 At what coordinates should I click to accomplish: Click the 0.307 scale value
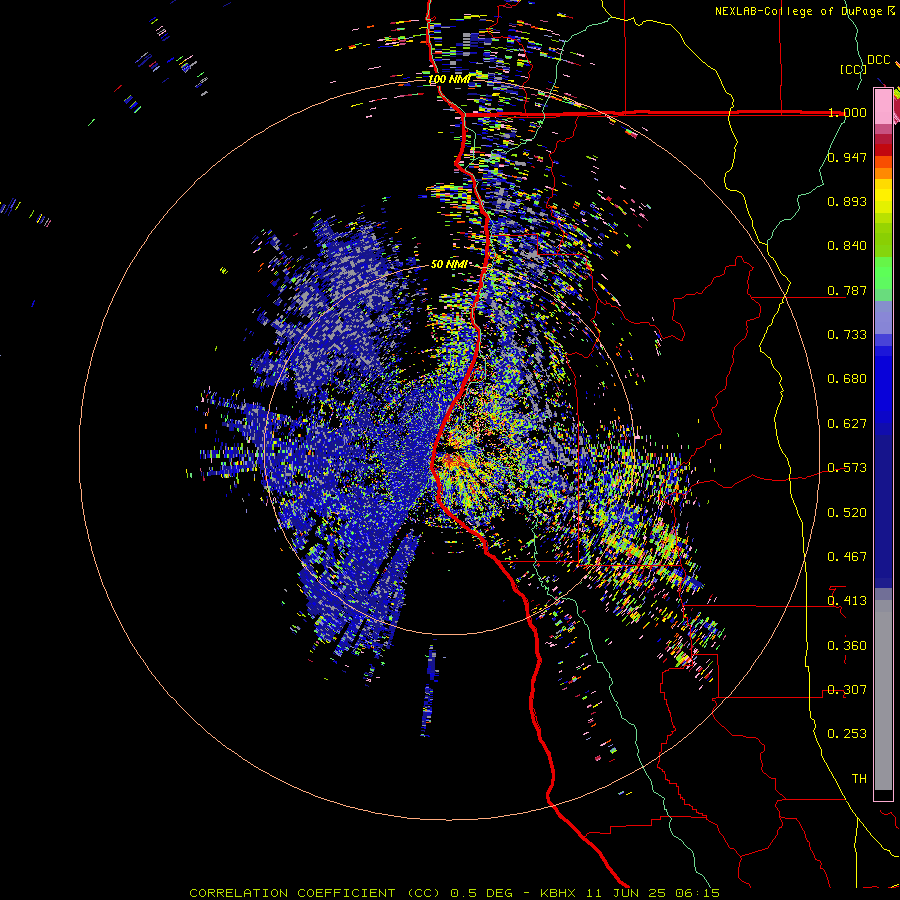point(847,690)
